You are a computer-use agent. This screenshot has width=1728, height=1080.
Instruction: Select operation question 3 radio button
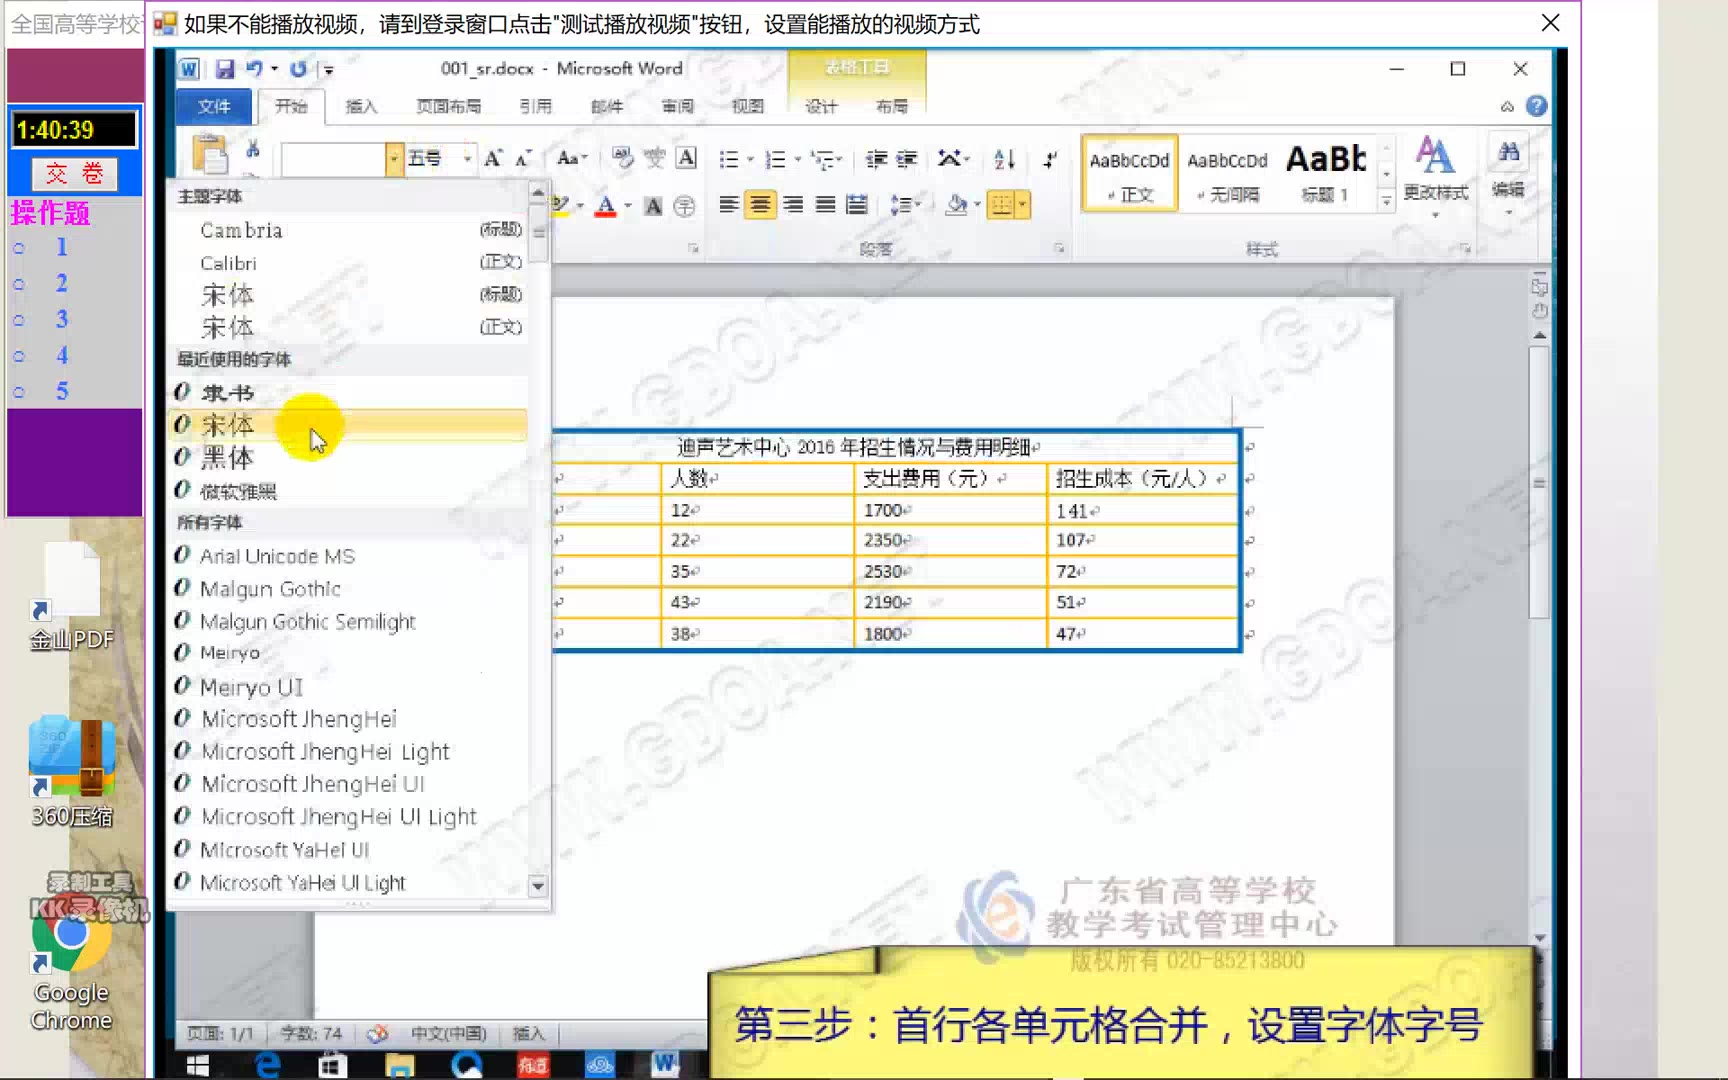[19, 320]
